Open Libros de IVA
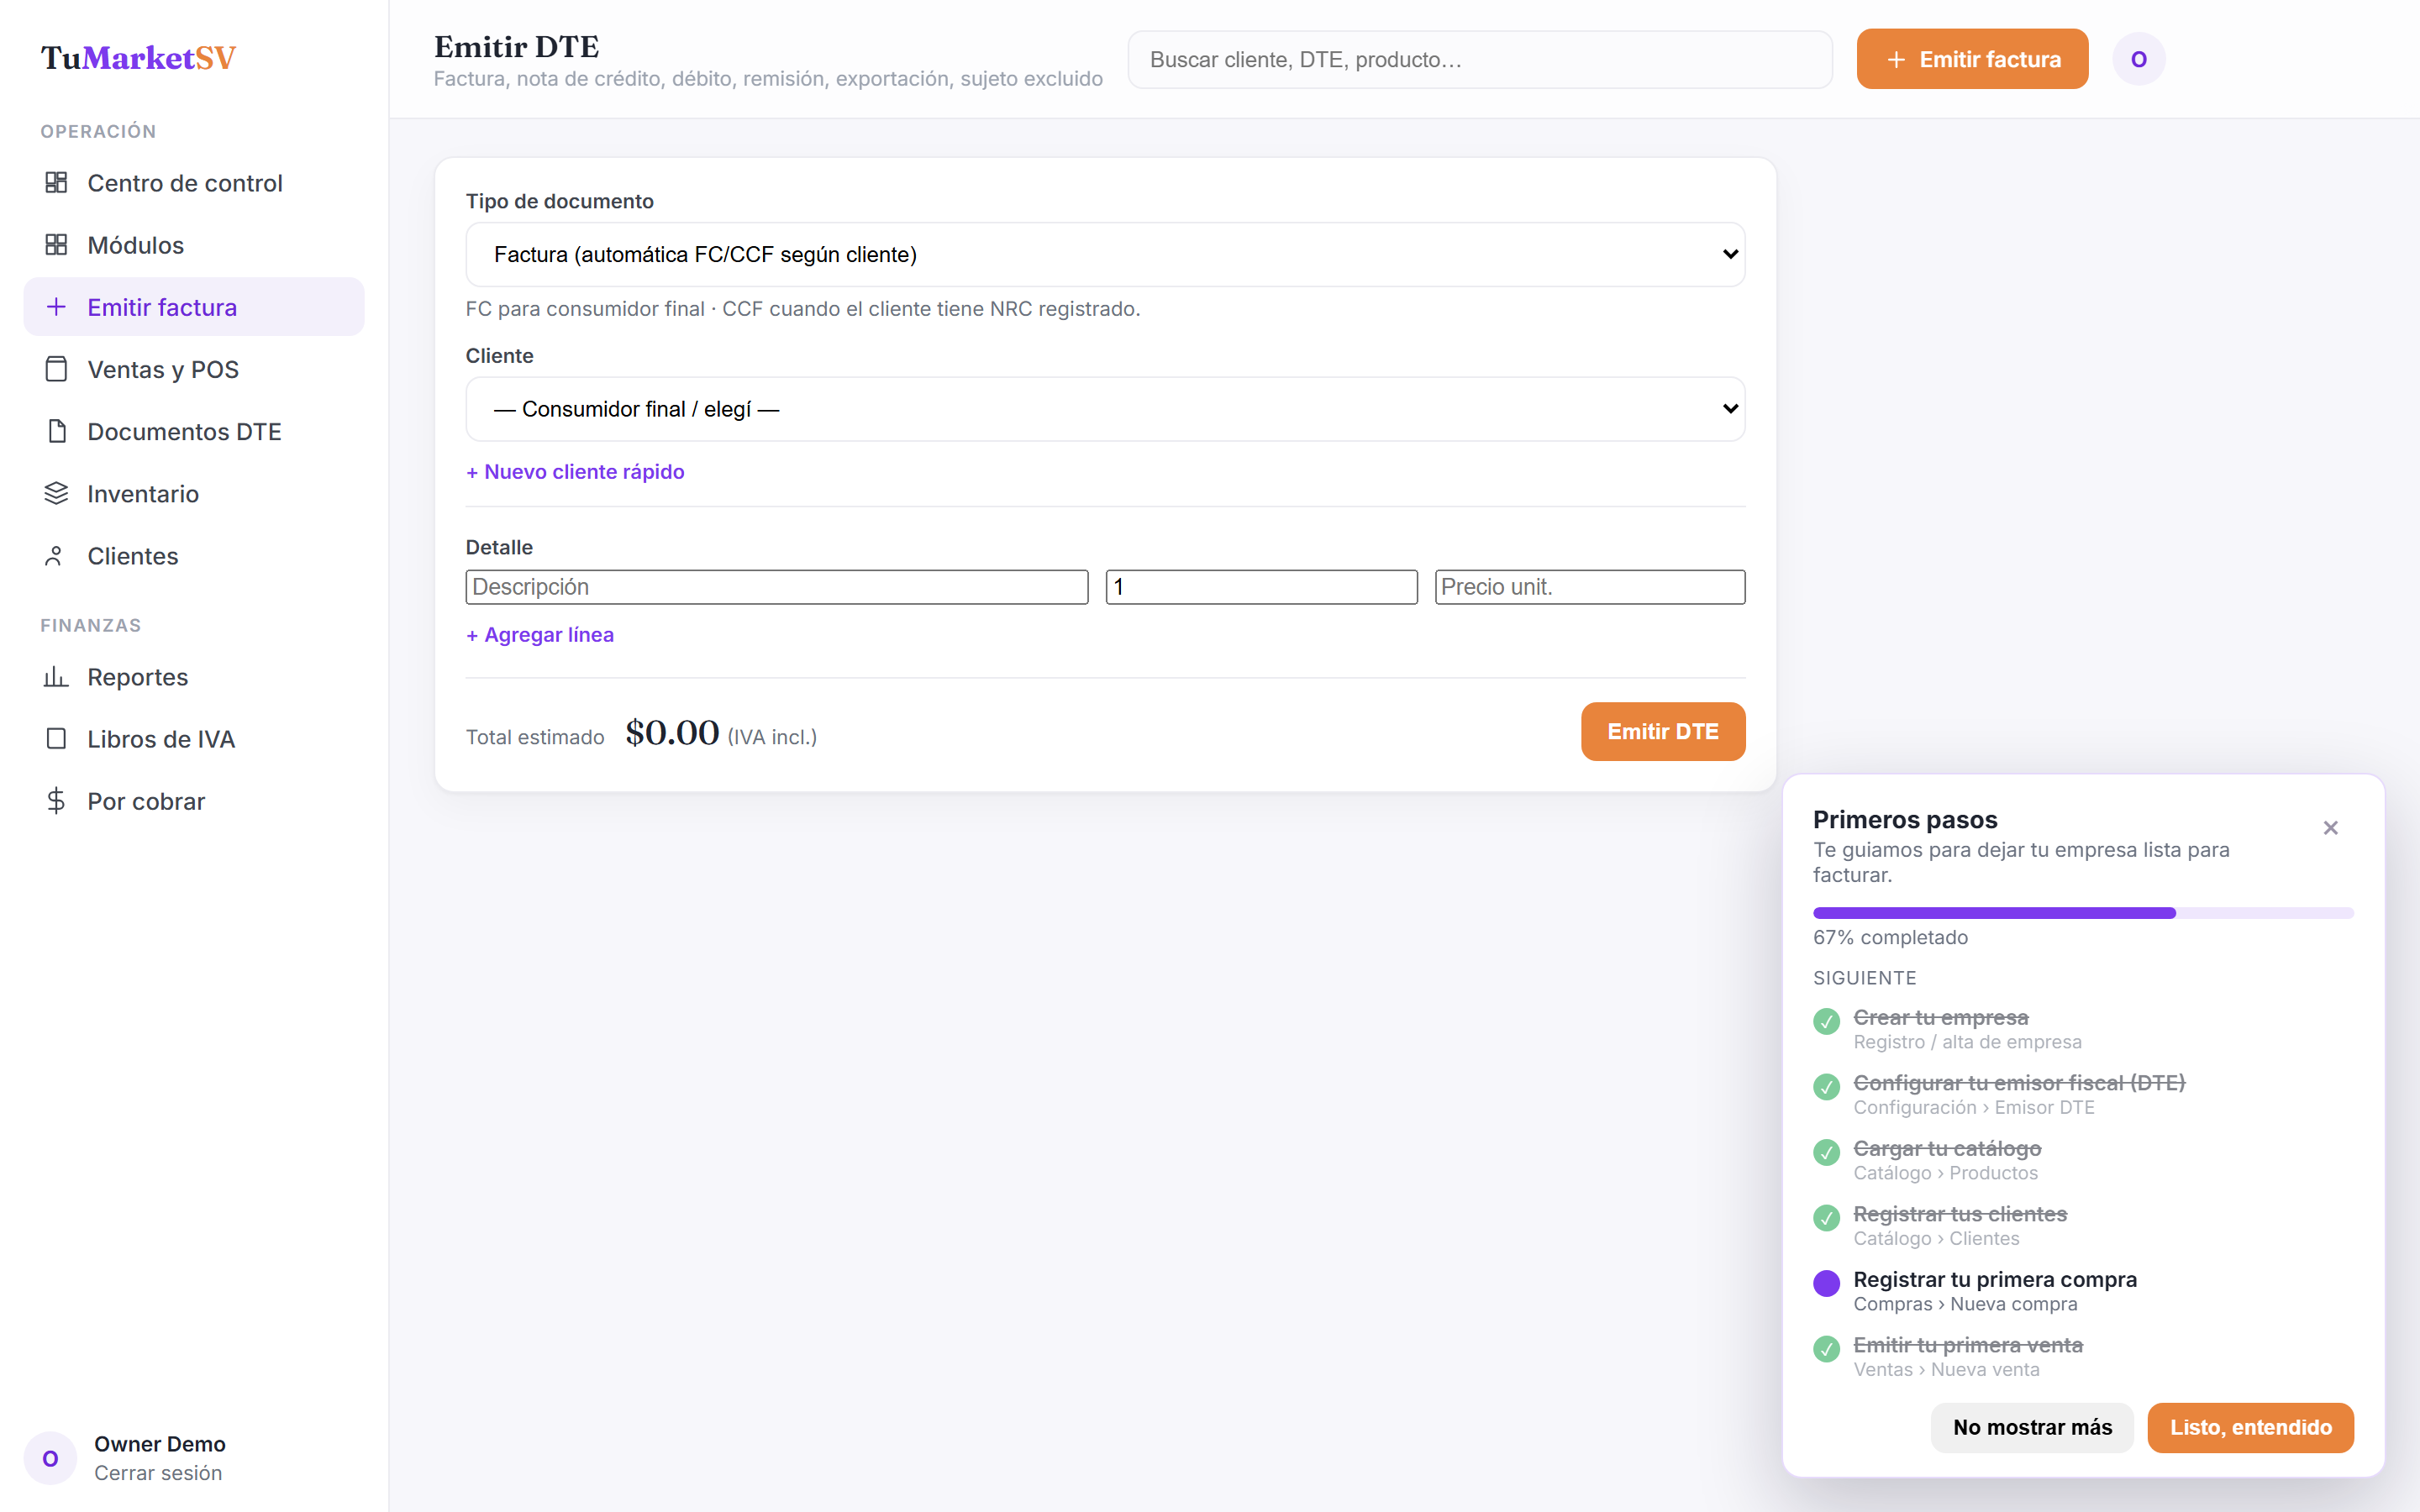 tap(194, 739)
